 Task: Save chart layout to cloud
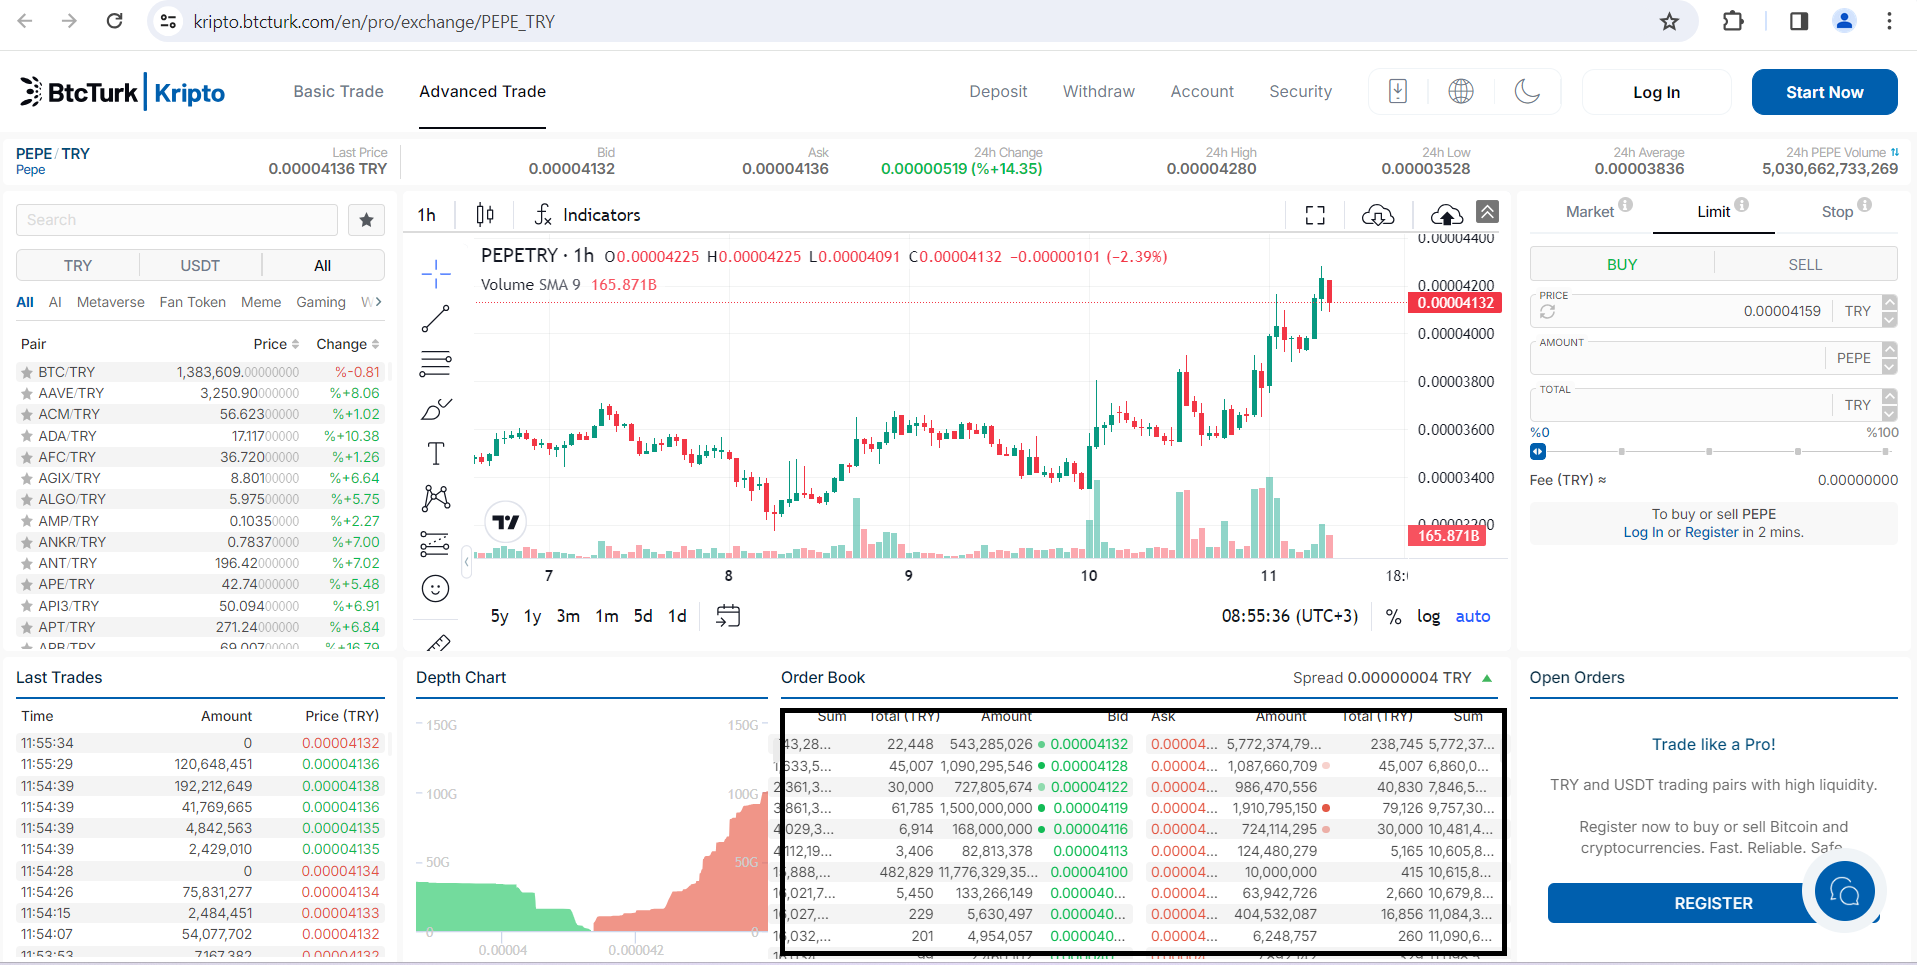pyautogui.click(x=1446, y=215)
